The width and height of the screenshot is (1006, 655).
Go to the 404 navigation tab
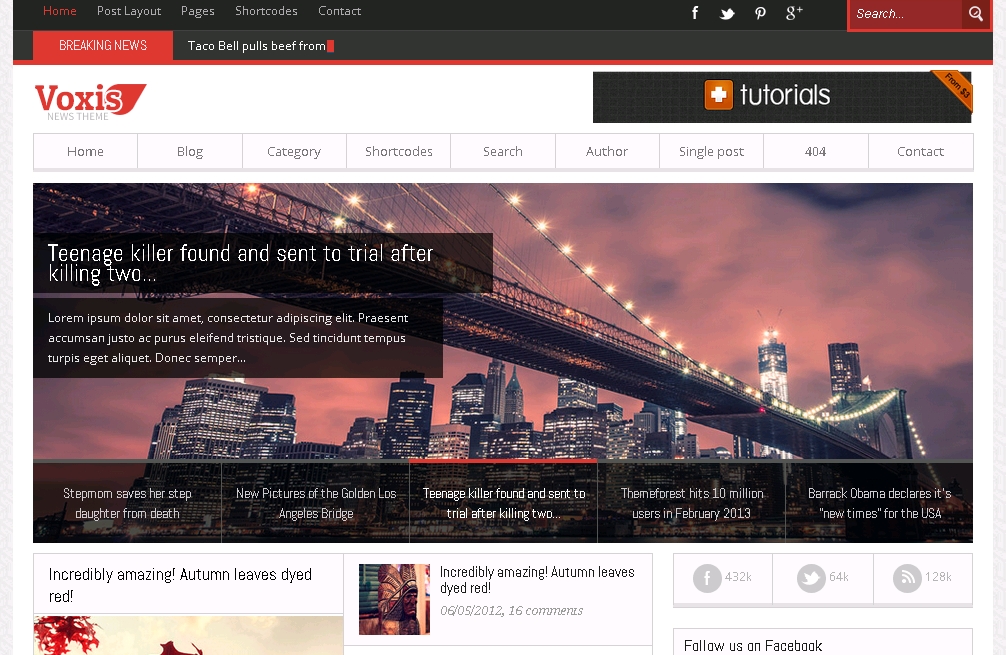coord(815,152)
